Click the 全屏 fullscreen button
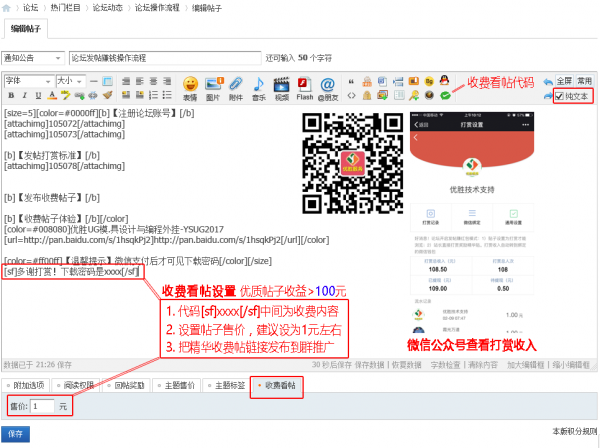The height and width of the screenshot is (448, 600). 565,80
